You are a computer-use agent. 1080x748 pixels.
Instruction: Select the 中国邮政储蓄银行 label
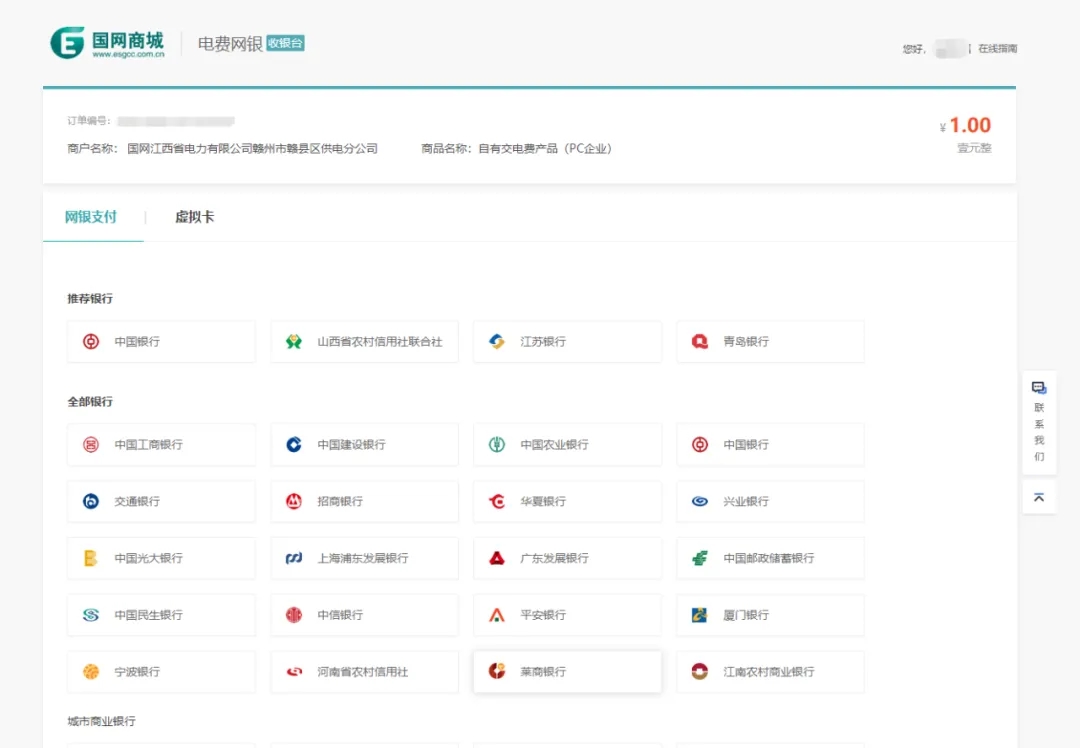tap(769, 558)
